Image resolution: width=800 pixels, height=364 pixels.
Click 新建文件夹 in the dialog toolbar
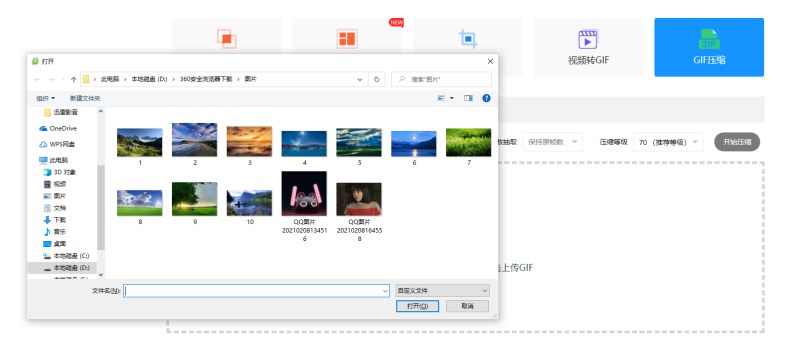85,98
